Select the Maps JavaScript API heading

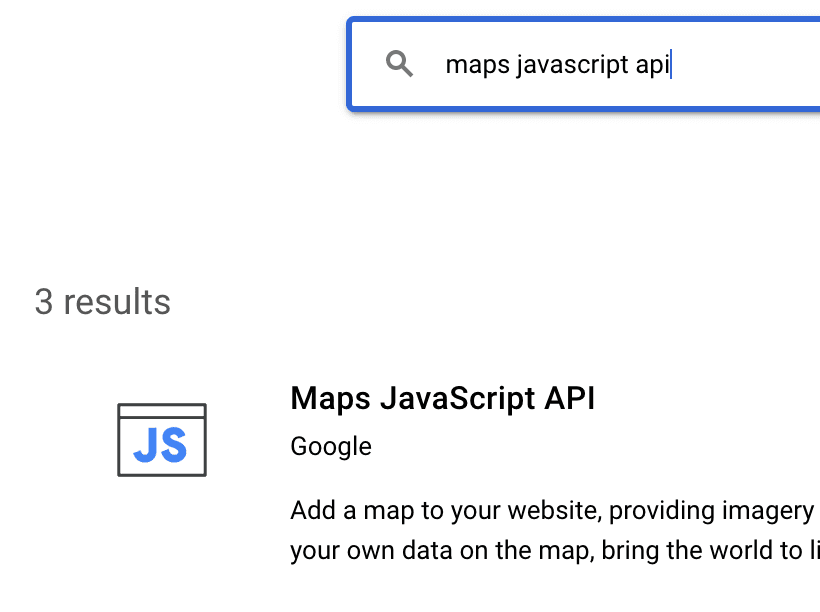pyautogui.click(x=443, y=398)
